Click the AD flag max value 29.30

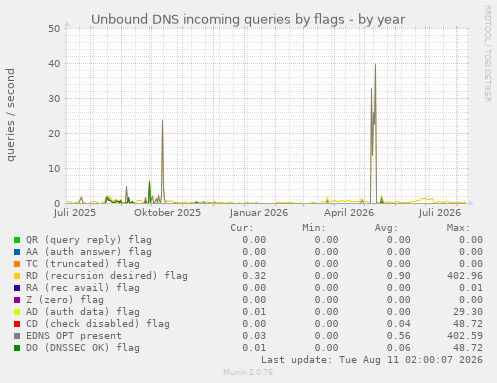[x=468, y=312]
